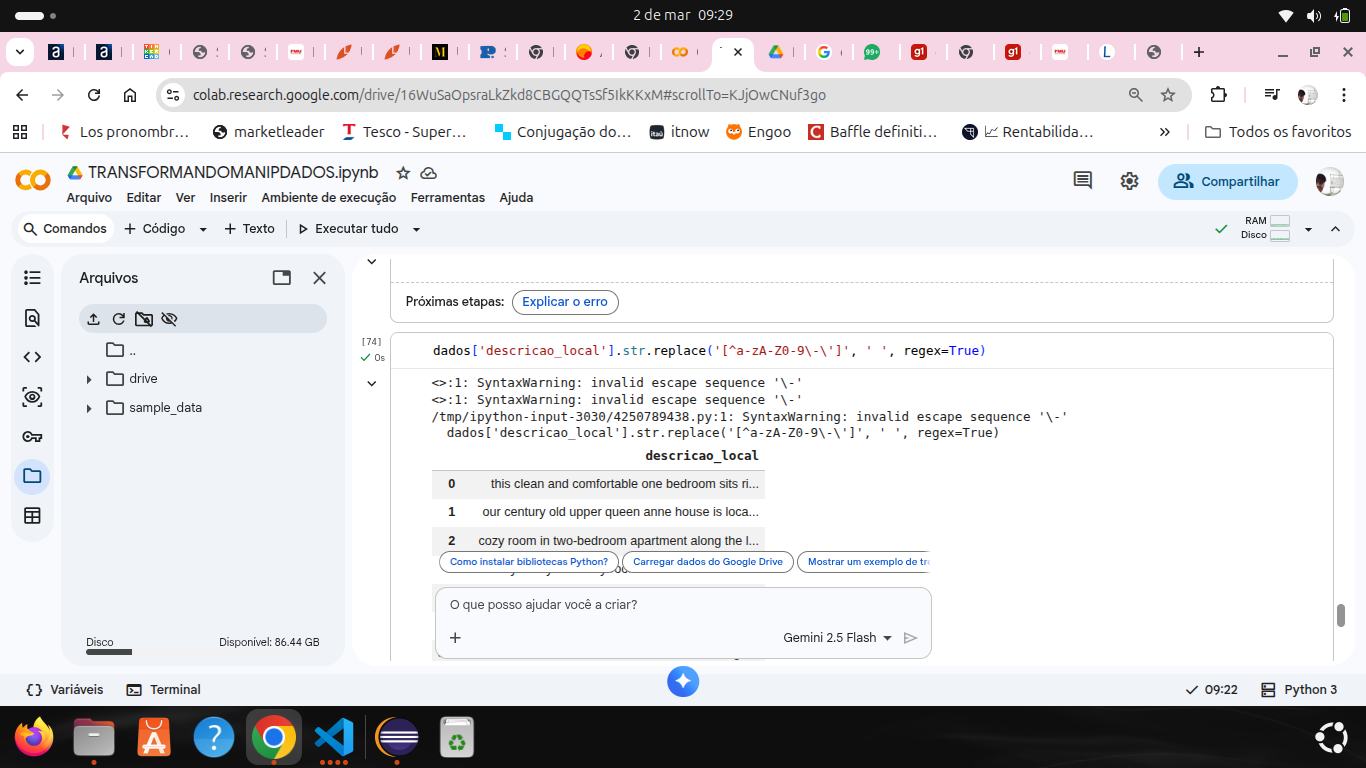Click the Explicar o erro button
1366x768 pixels.
[x=565, y=302]
